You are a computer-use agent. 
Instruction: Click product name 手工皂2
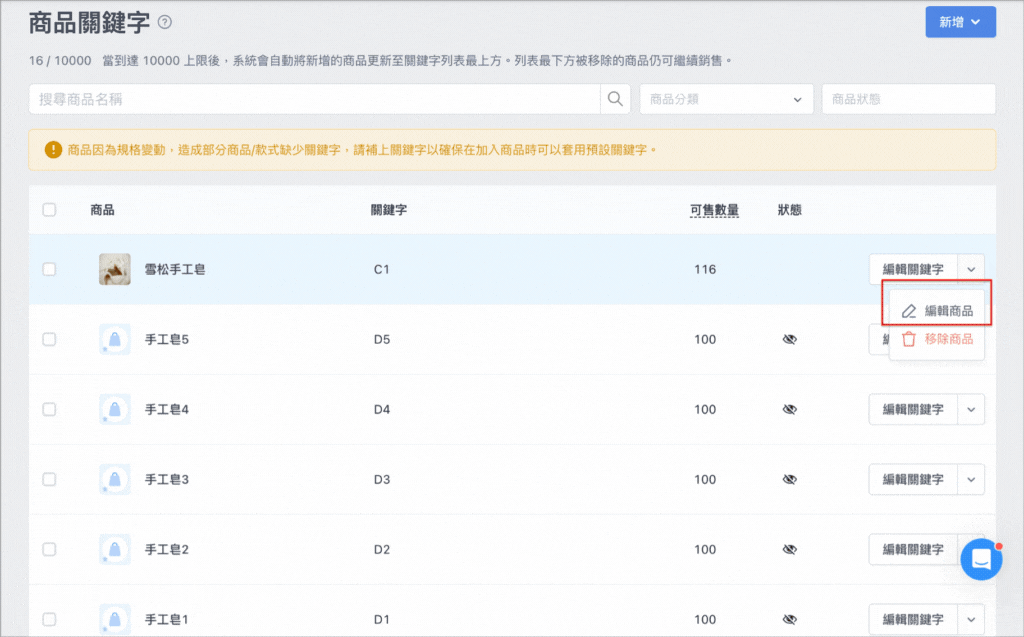167,549
